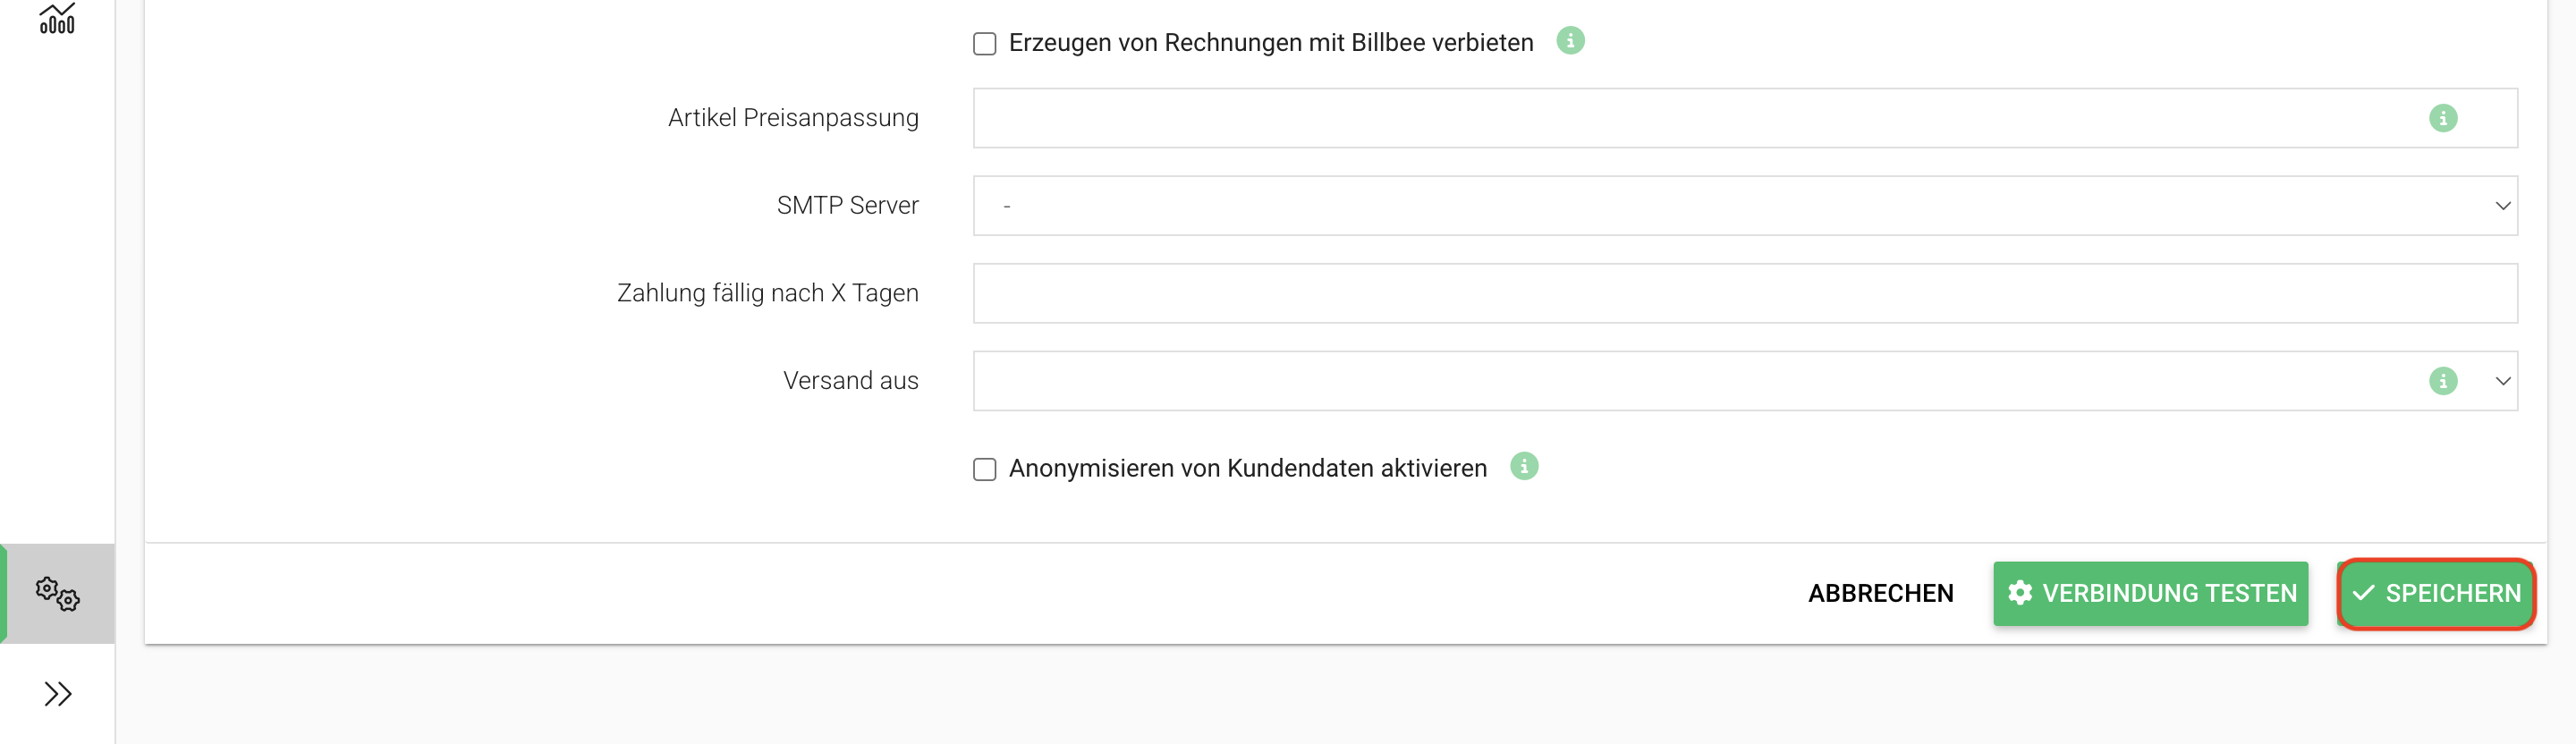Open the statistics chart icon in sidebar
This screenshot has height=744, width=2576.
pos(57,18)
